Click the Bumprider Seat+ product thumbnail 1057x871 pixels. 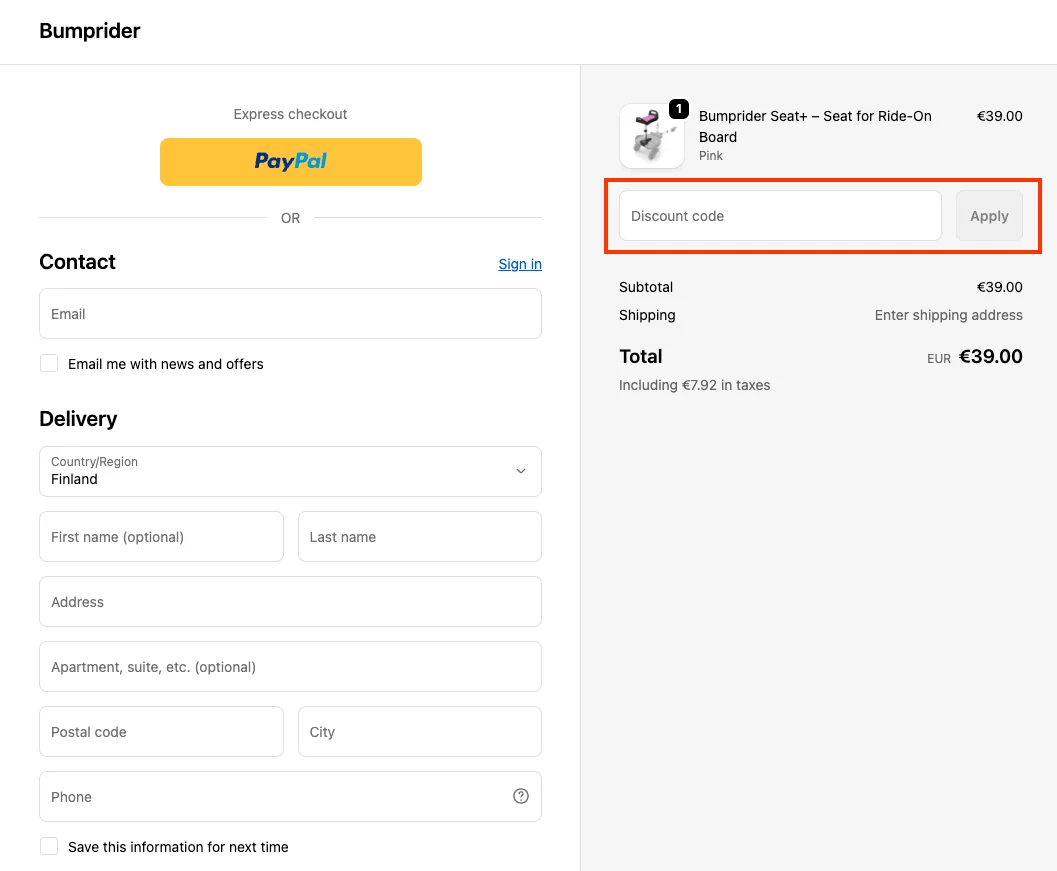pyautogui.click(x=651, y=136)
